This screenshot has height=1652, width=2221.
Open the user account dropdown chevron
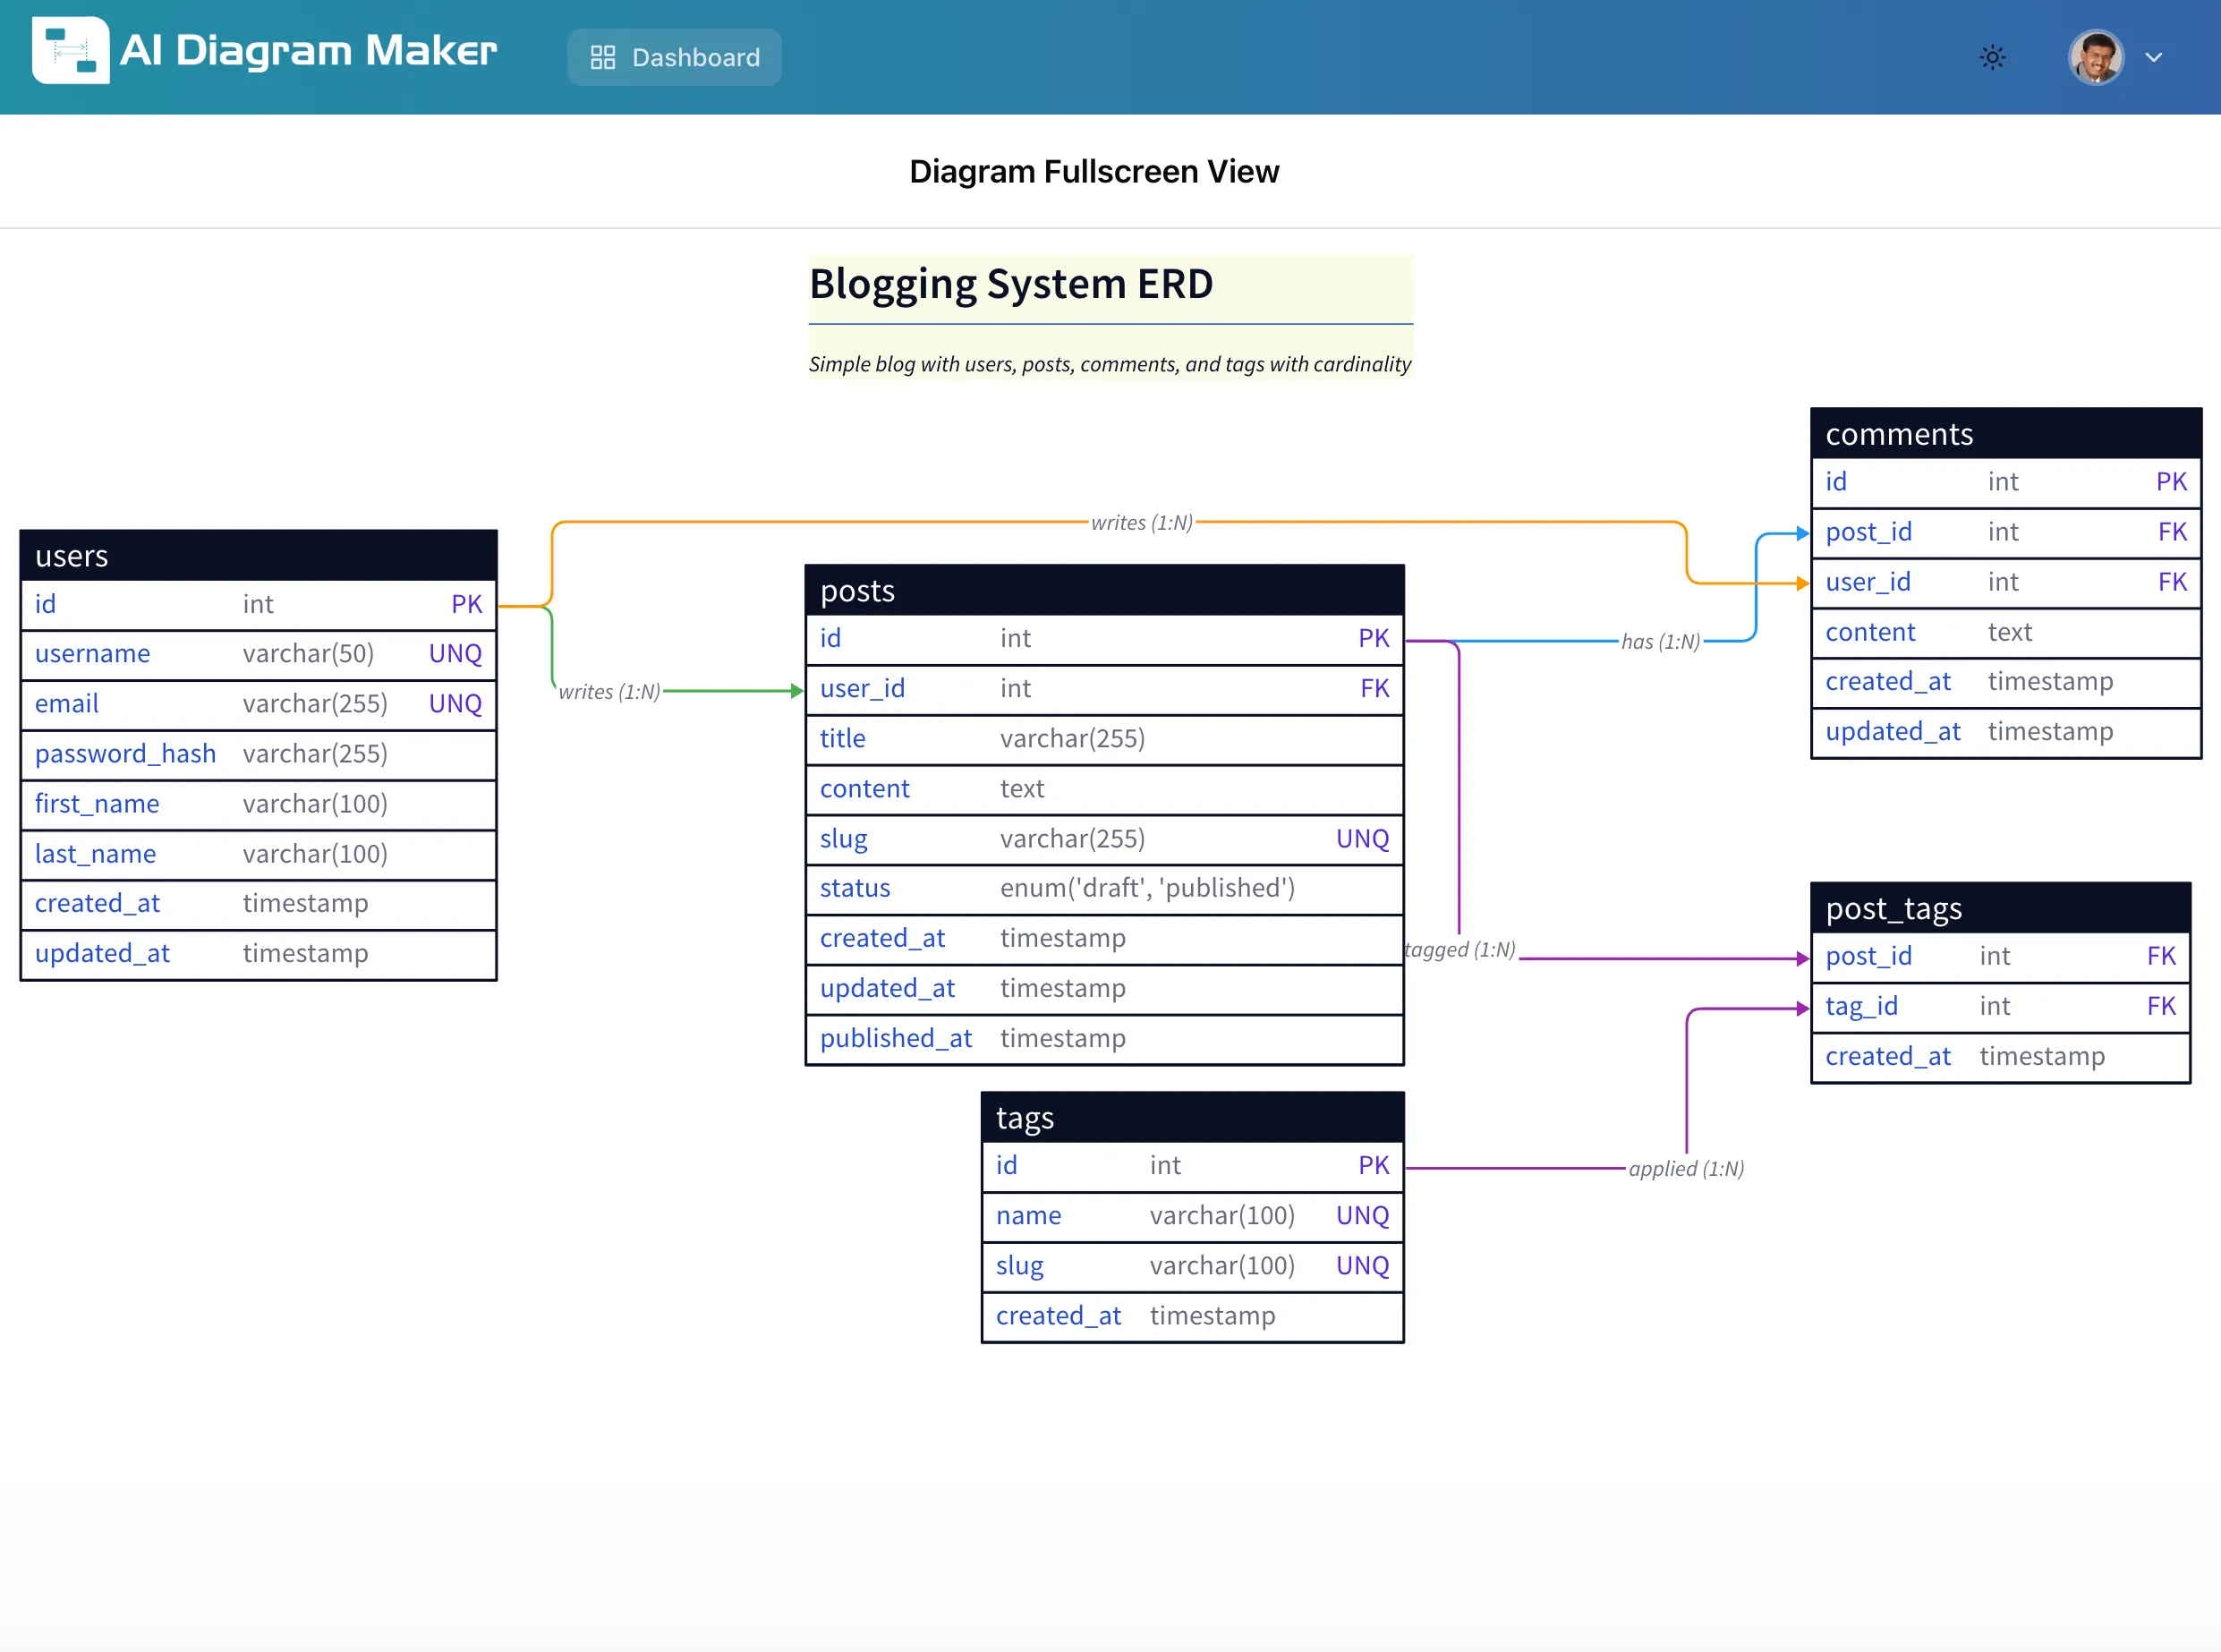tap(2153, 57)
